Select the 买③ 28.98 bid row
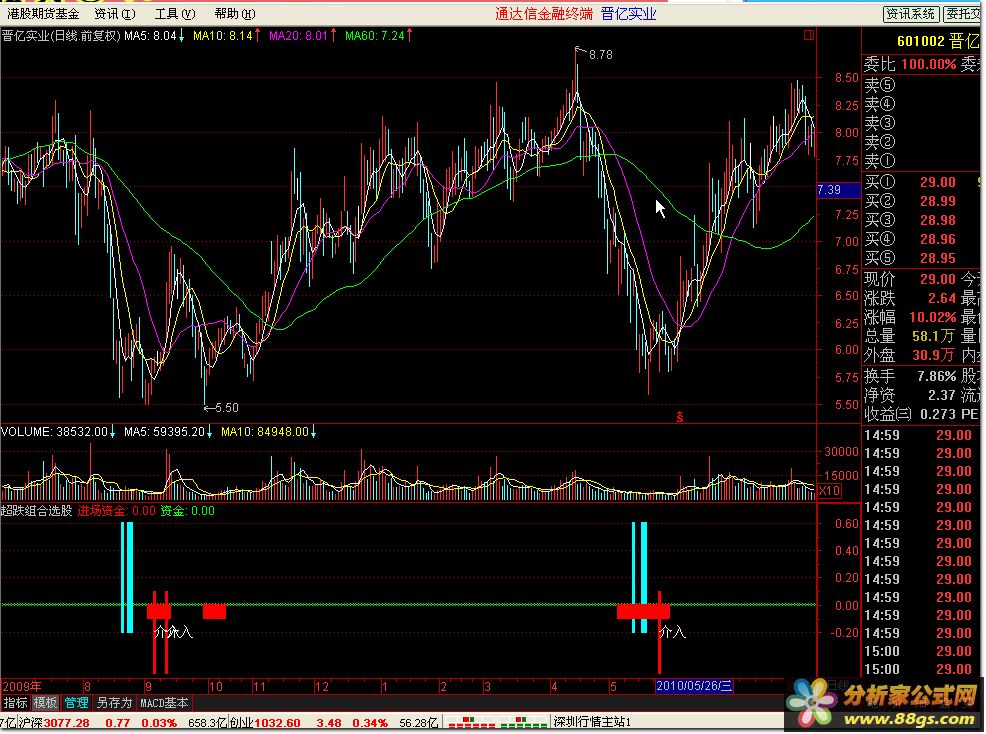986x734 pixels. (922, 220)
